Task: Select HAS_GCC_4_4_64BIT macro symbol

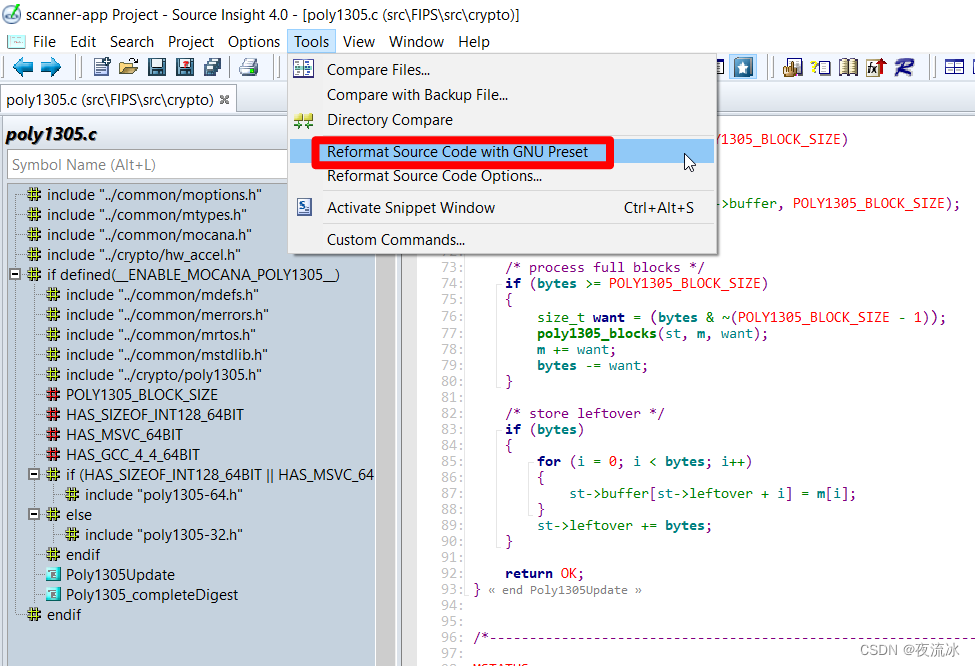Action: [x=132, y=455]
